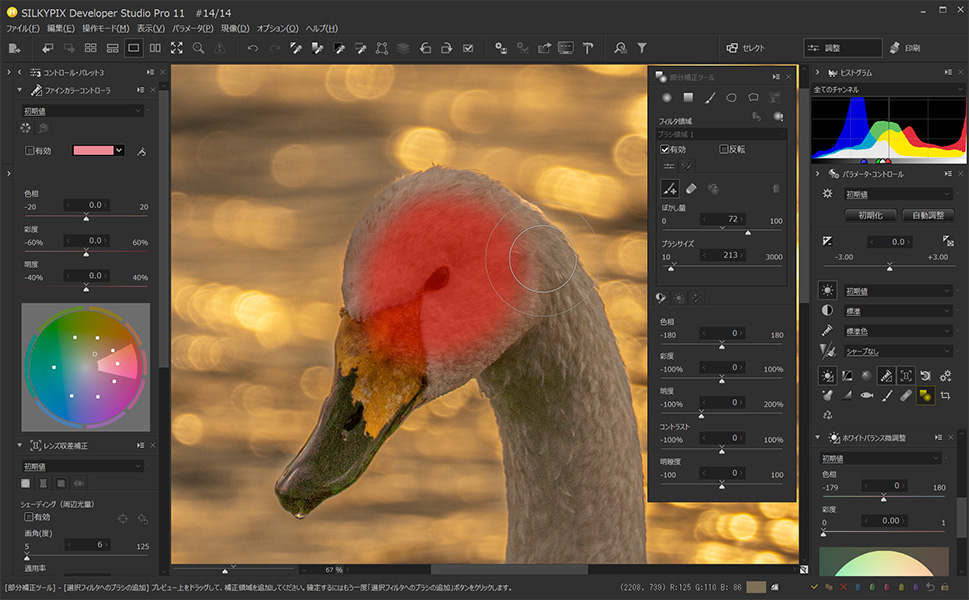Click the undo arrow in the toolbar
The height and width of the screenshot is (600, 969).
pos(253,48)
